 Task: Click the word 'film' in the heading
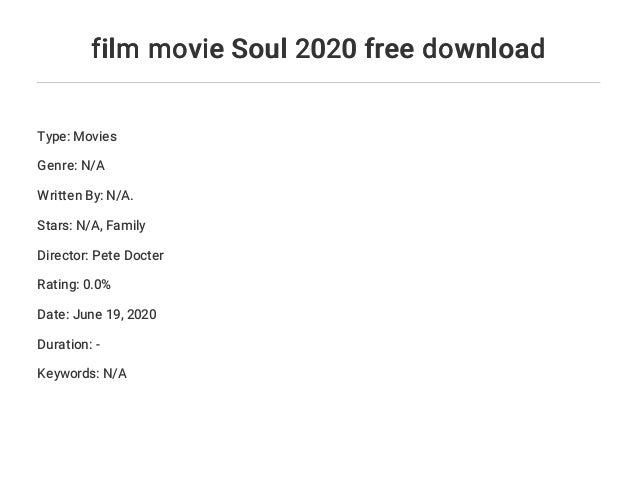coord(115,48)
